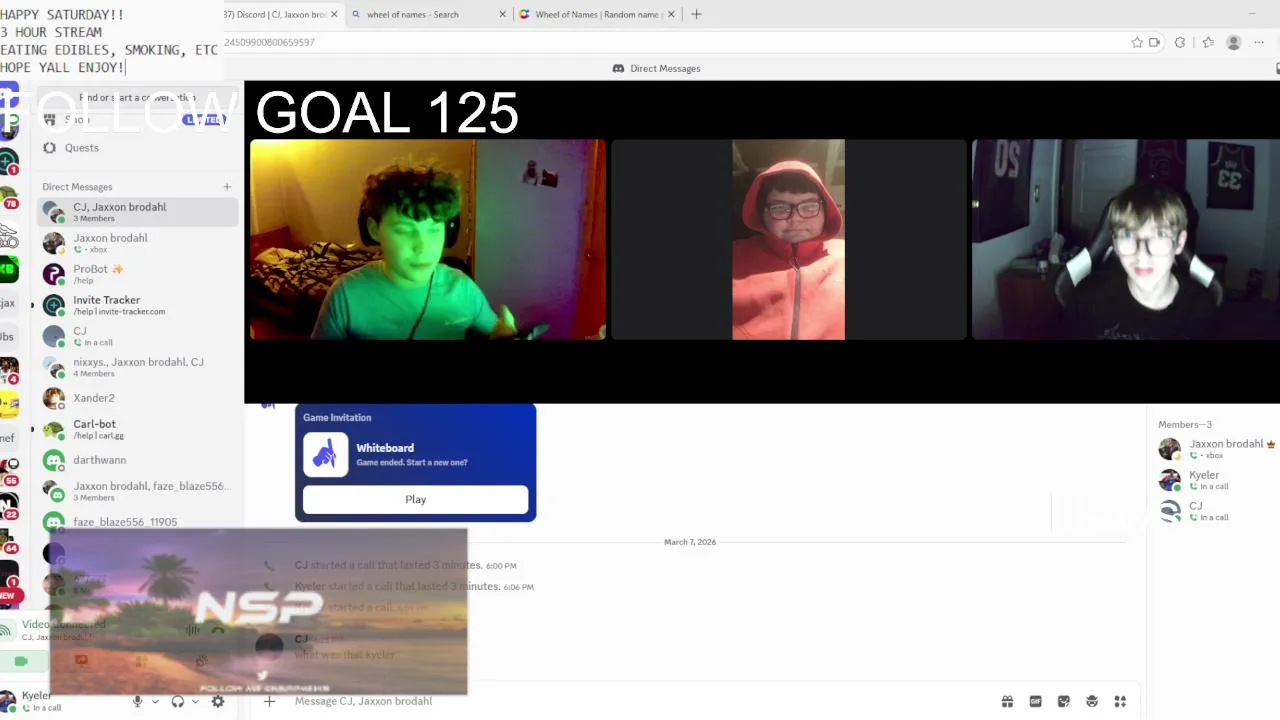Open browser extensions puzzle icon
Viewport: 1280px width, 720px height.
tap(1180, 42)
